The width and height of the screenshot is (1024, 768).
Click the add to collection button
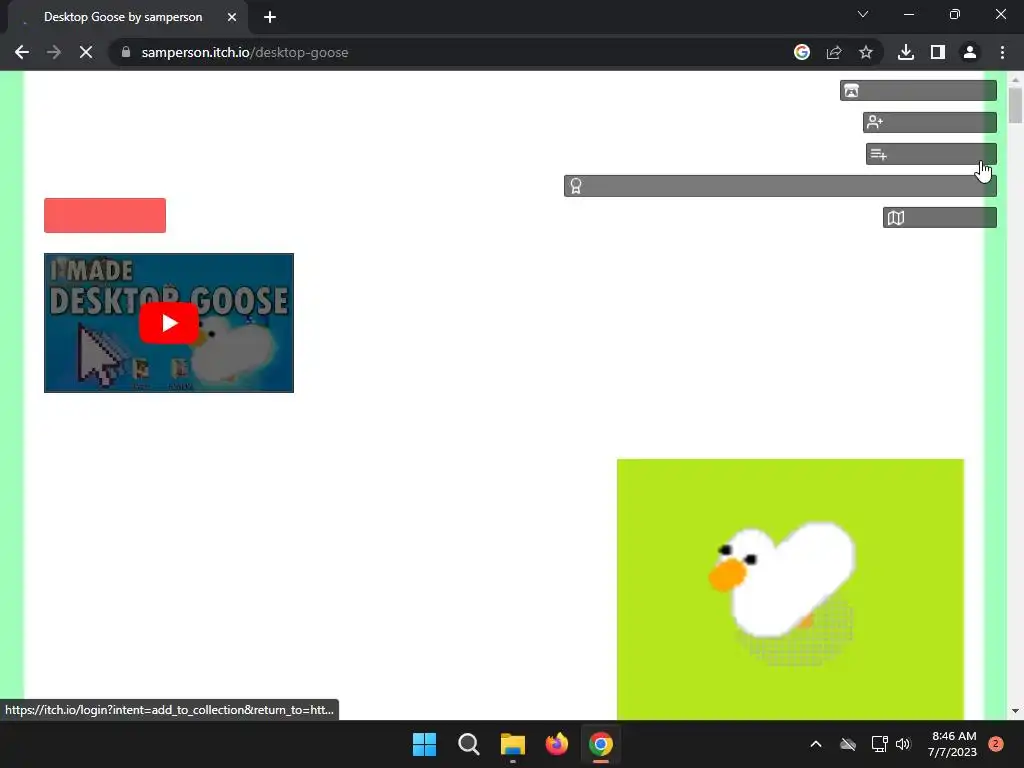coord(931,154)
